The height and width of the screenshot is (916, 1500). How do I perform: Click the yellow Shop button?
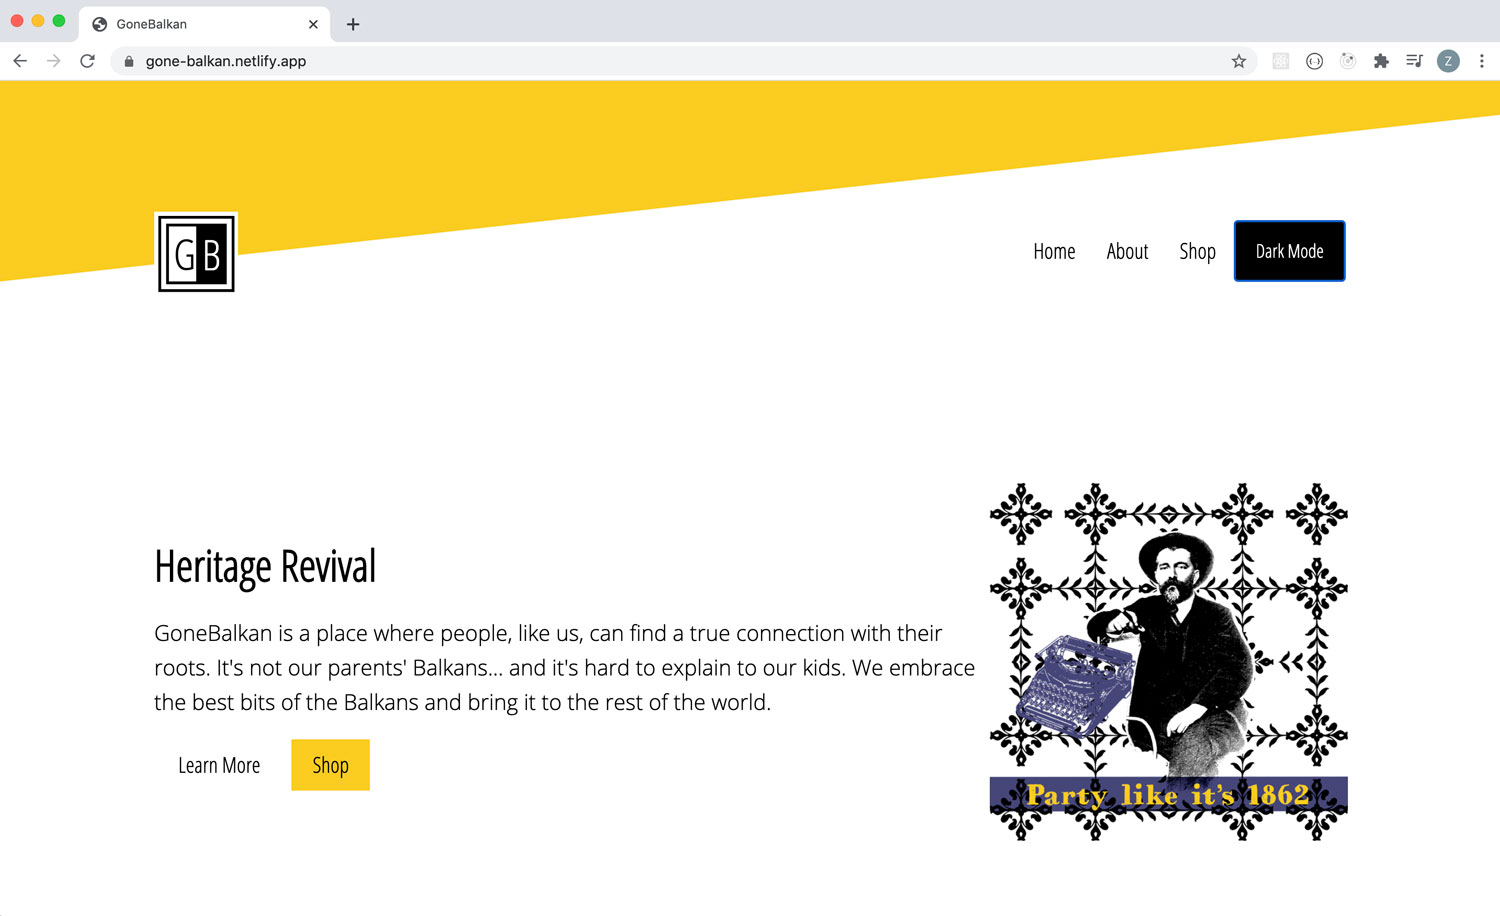330,765
